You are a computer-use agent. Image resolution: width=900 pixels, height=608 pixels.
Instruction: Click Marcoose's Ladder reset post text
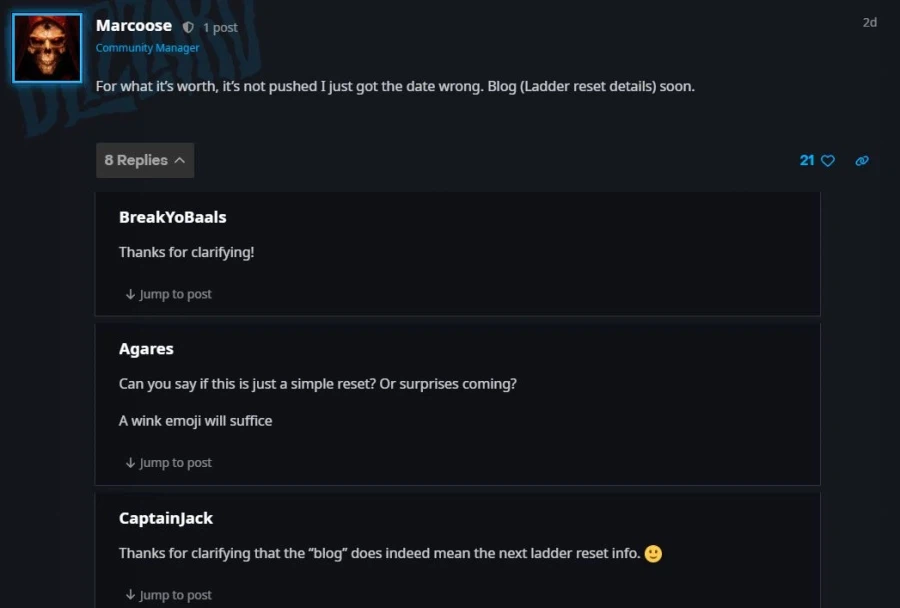click(395, 86)
